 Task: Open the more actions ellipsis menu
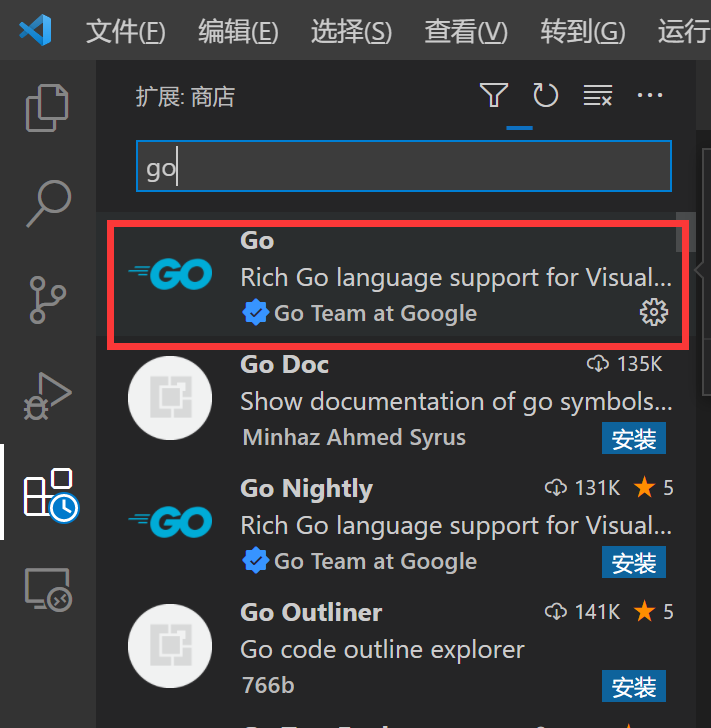(x=650, y=95)
